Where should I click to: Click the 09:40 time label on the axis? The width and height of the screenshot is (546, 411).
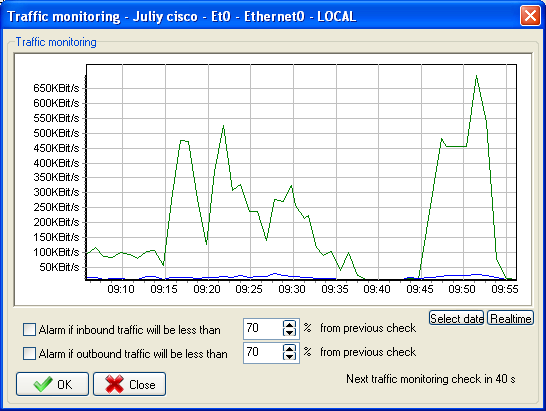click(377, 289)
